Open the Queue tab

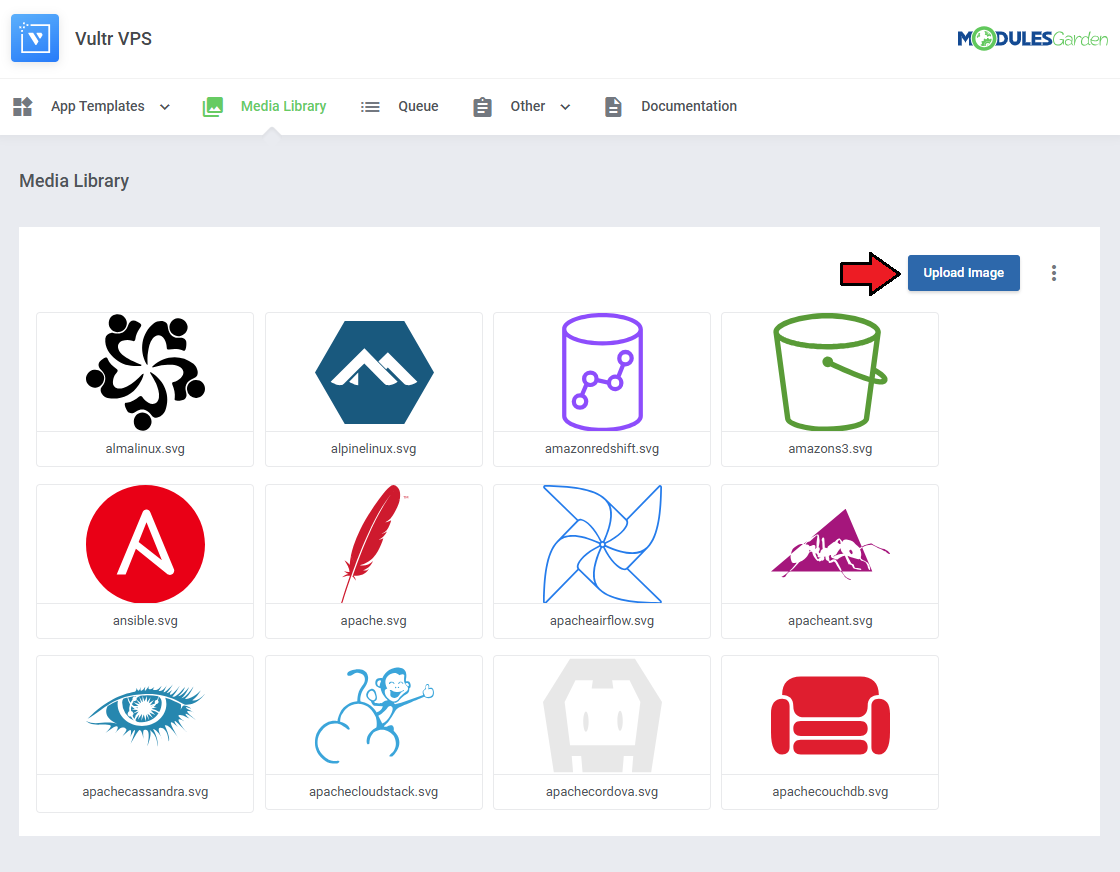(x=419, y=106)
